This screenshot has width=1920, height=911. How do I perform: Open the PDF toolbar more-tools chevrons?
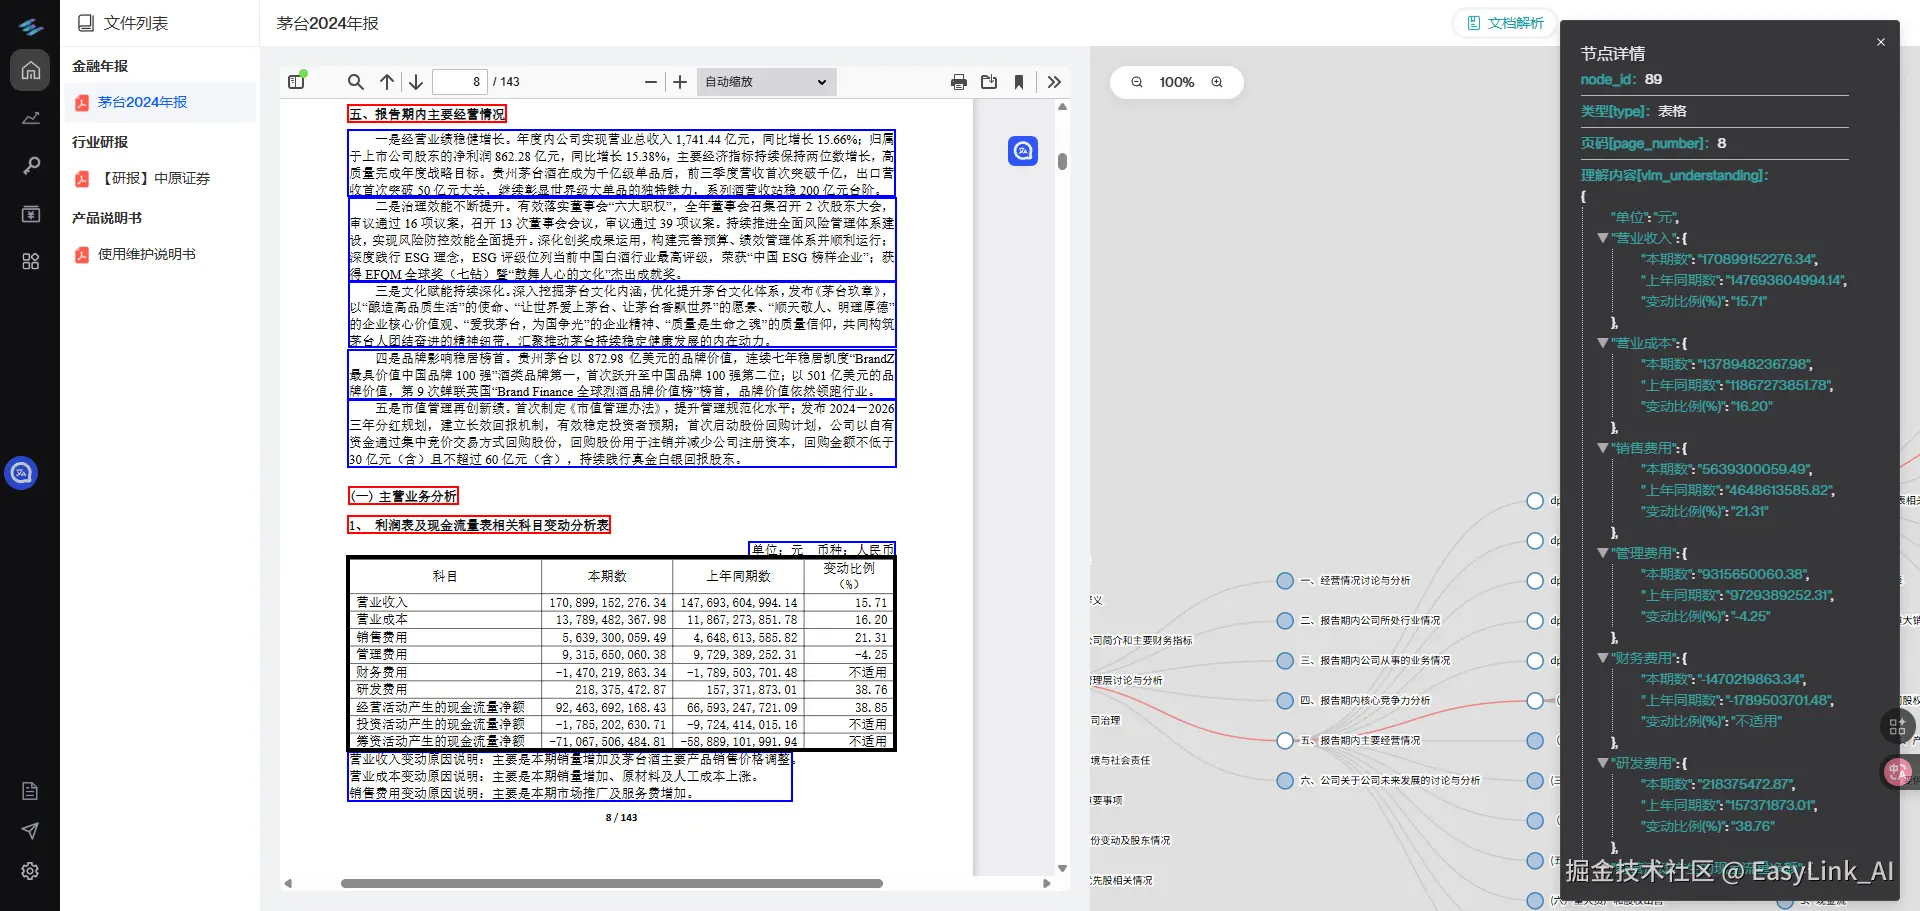(1054, 82)
